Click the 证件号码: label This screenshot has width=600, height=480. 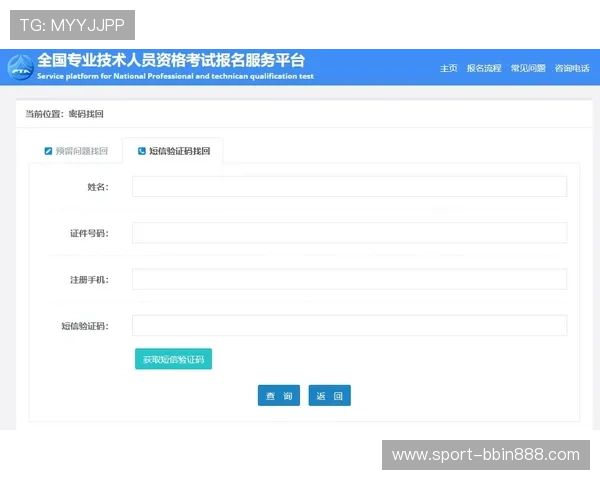[89, 233]
